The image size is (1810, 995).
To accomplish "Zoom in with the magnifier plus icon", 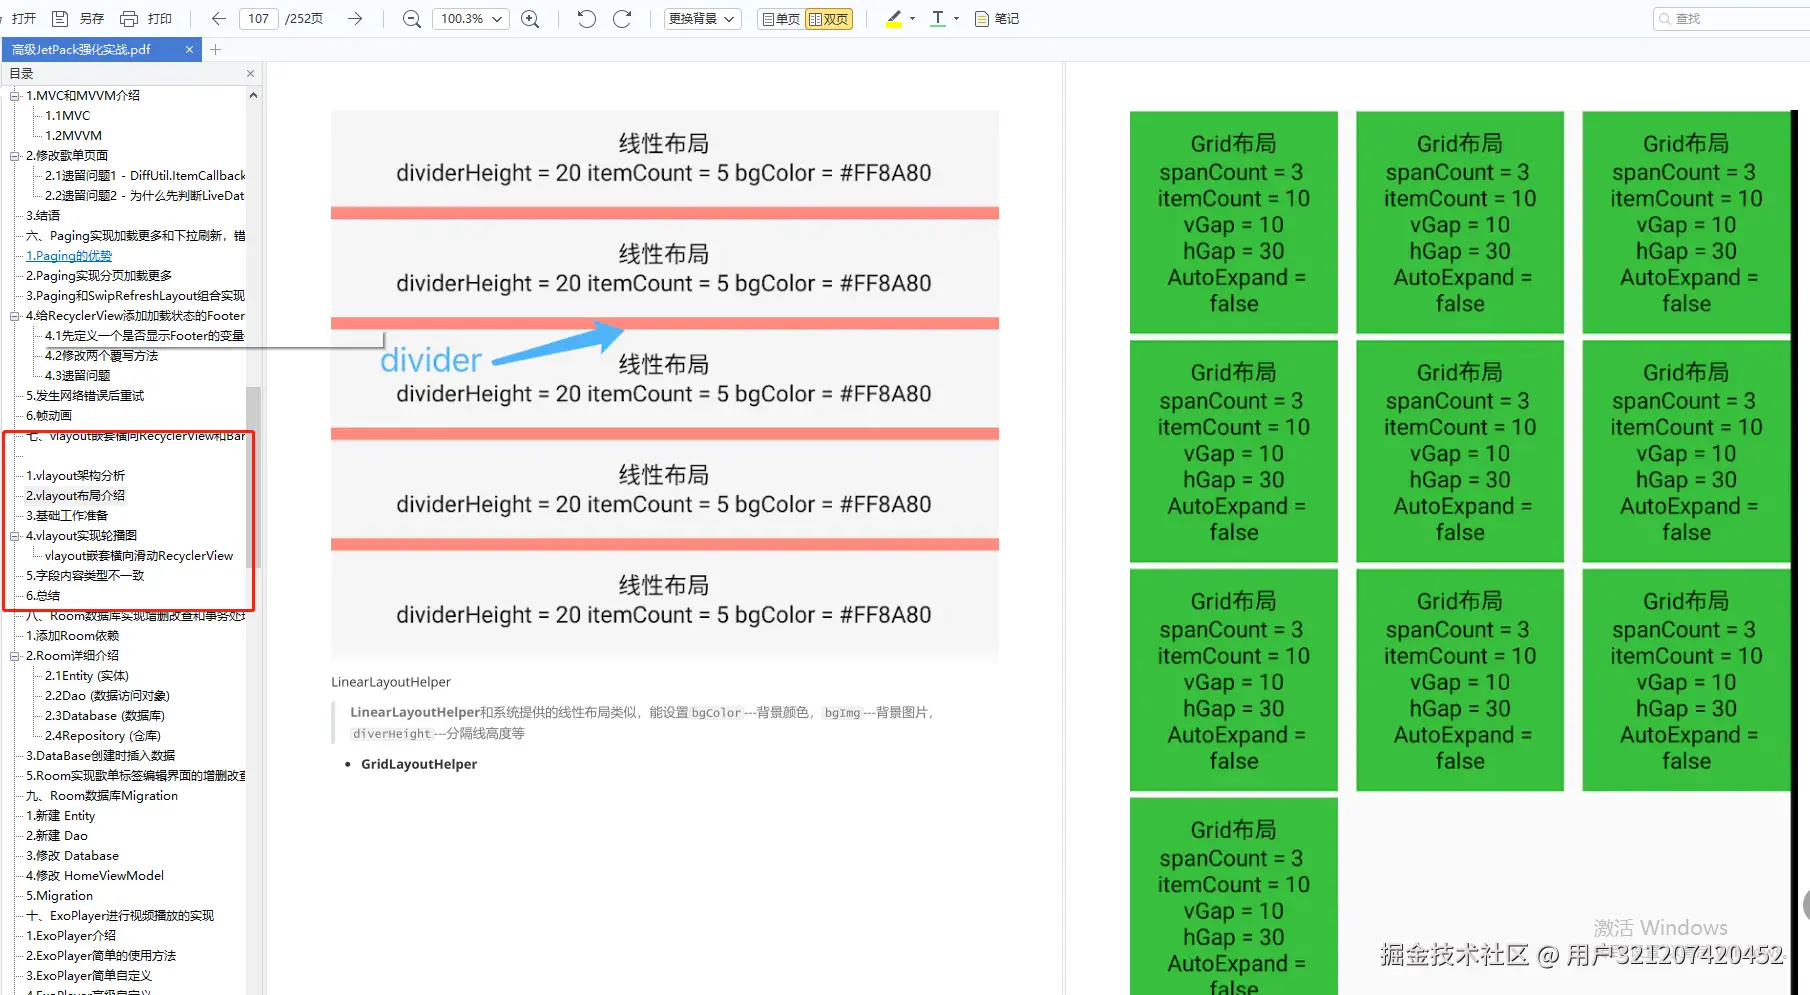I will click(530, 18).
